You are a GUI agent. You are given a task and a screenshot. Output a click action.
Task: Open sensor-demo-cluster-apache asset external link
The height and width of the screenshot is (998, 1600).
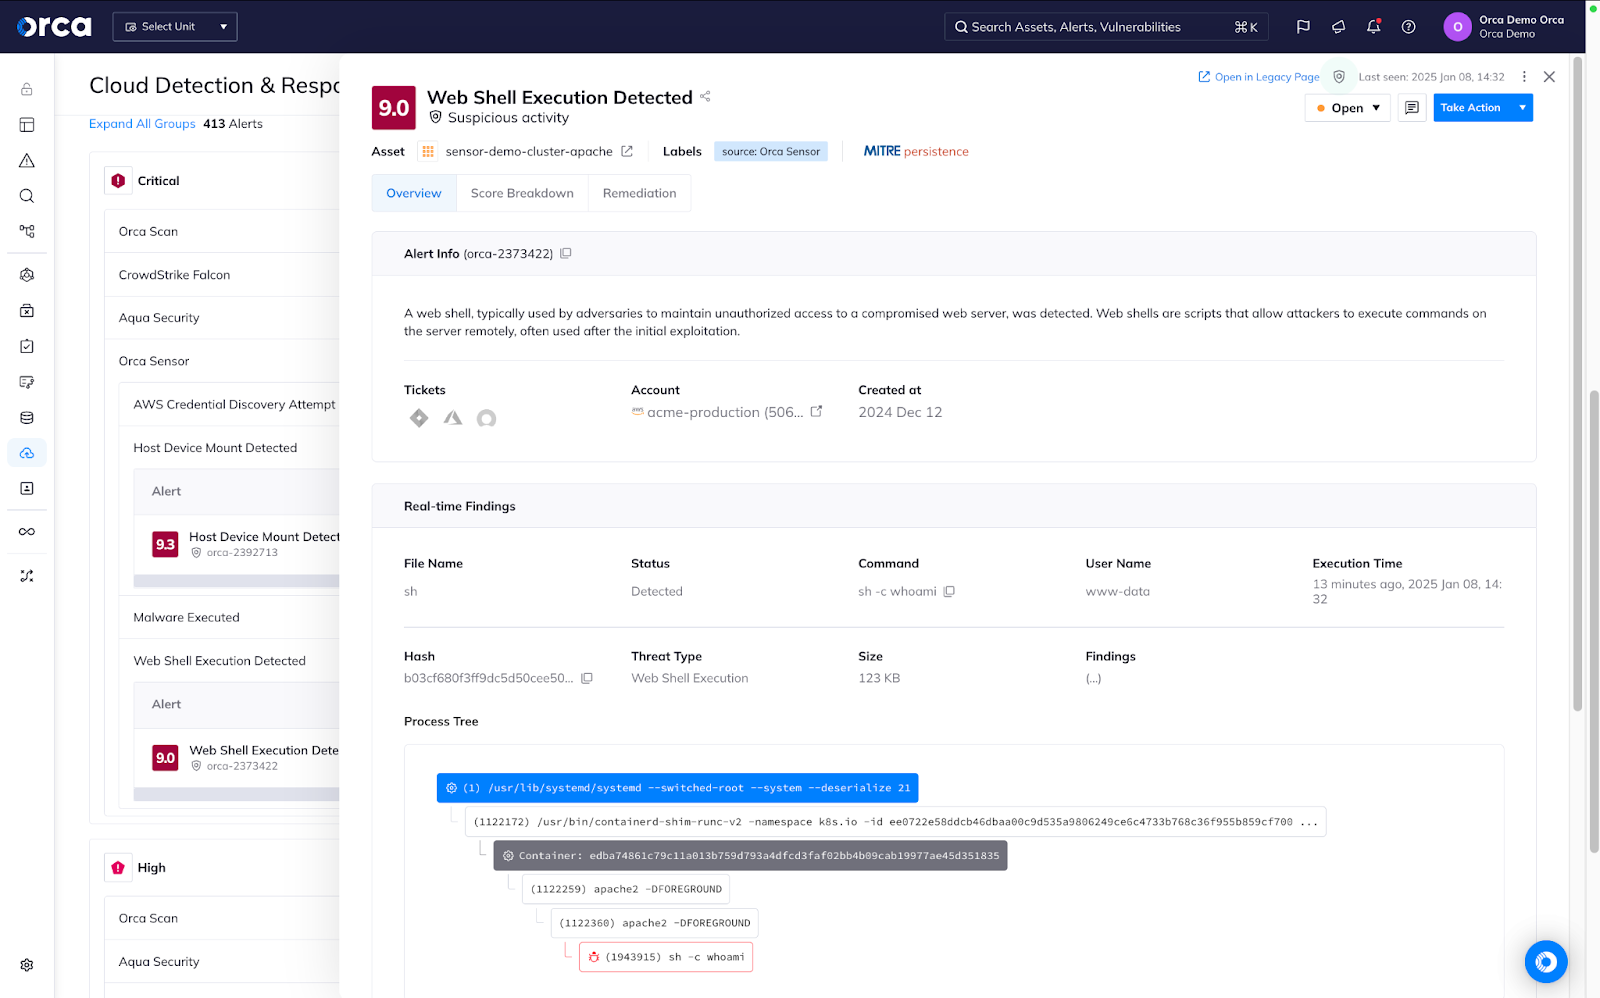pos(627,151)
